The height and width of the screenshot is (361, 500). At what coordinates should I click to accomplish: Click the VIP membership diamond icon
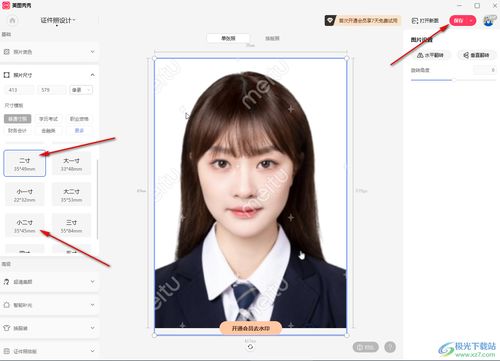pyautogui.click(x=330, y=21)
